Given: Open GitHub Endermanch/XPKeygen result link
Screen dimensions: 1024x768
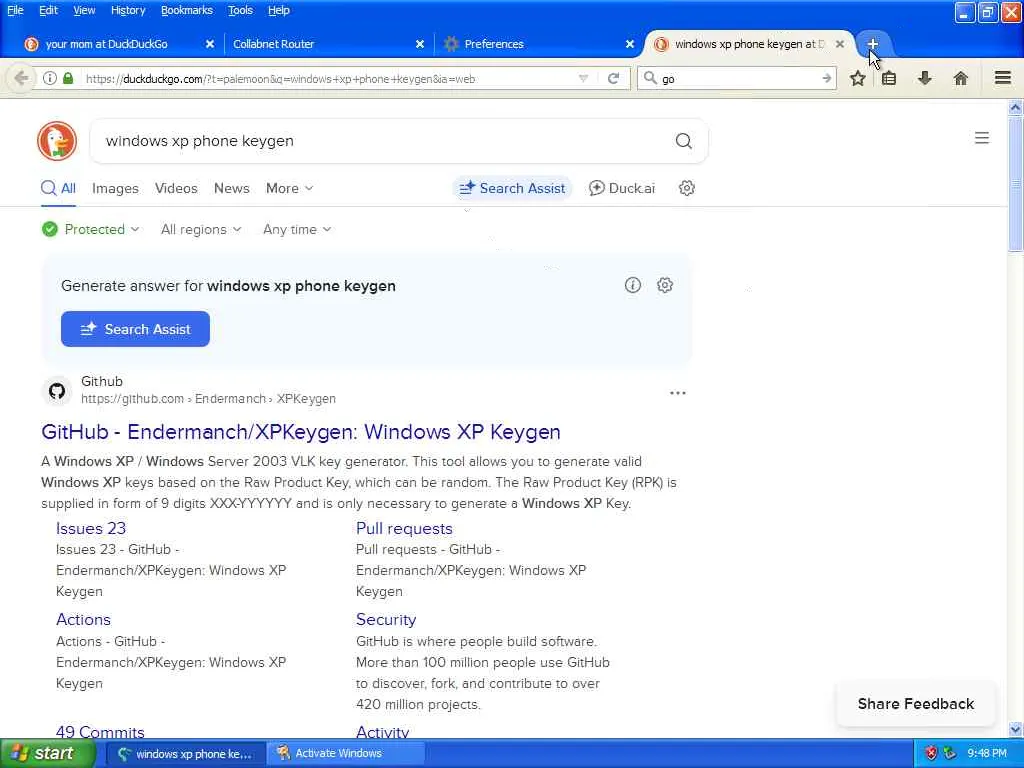Looking at the screenshot, I should pyautogui.click(x=300, y=432).
